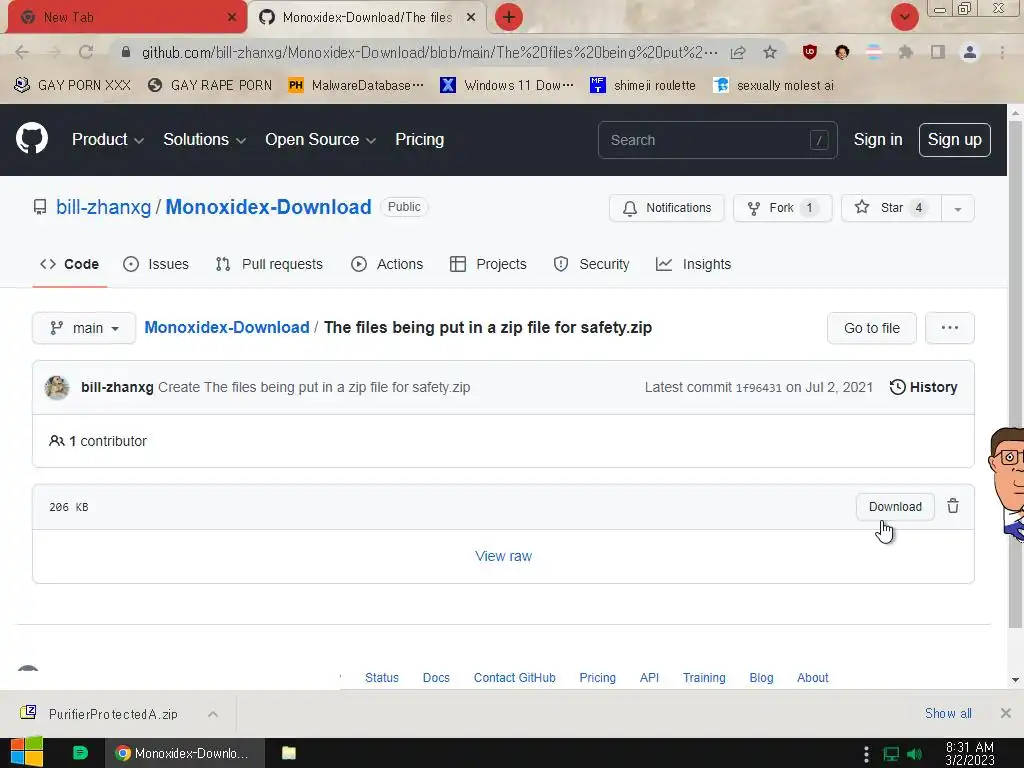
Task: Go back with browser back arrow
Action: (22, 52)
